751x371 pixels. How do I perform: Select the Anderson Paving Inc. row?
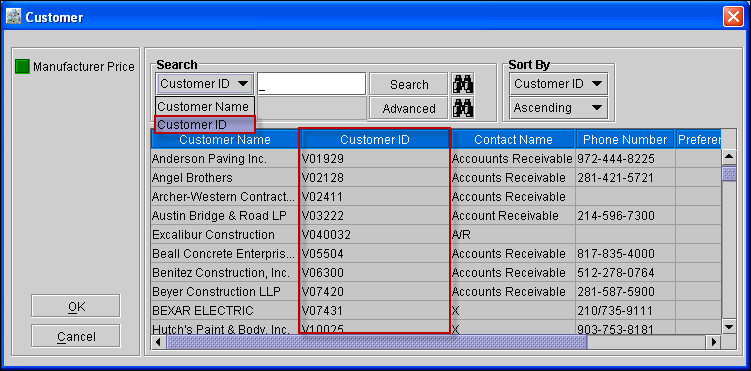point(436,158)
